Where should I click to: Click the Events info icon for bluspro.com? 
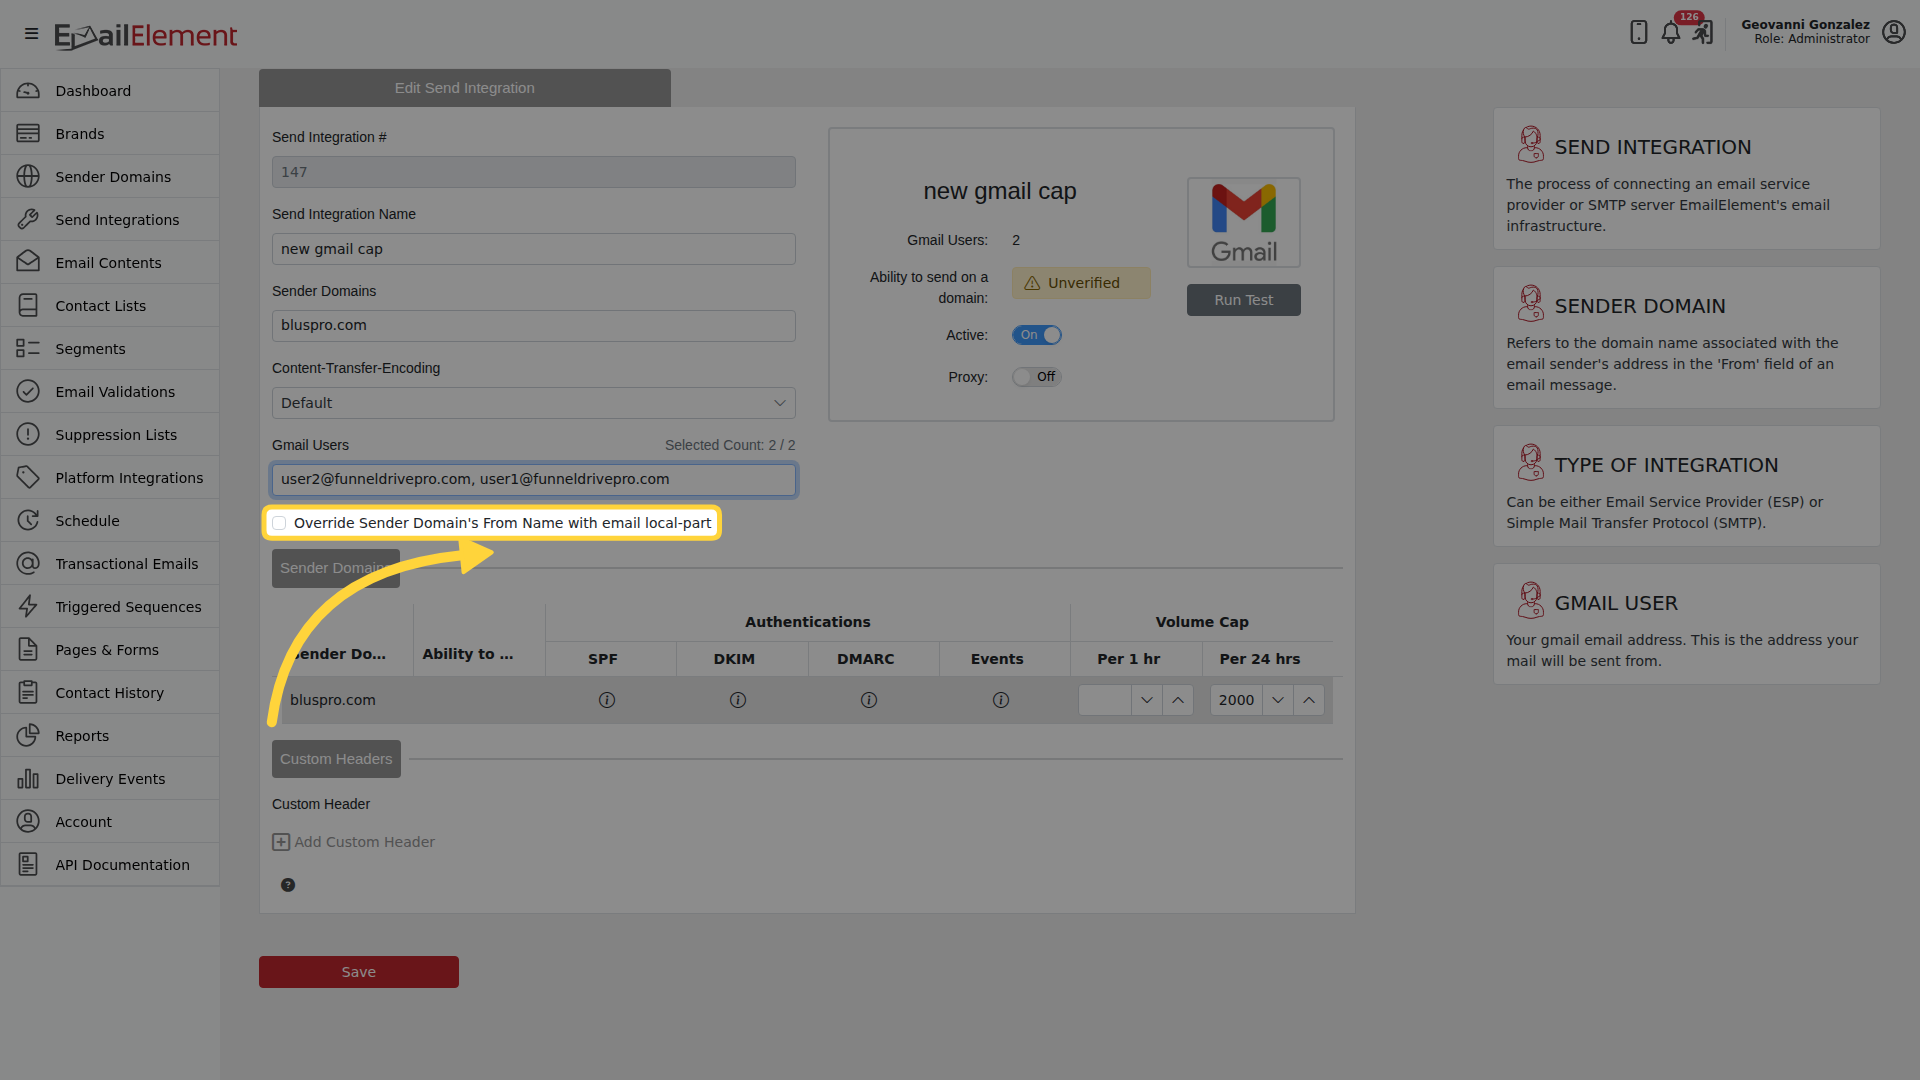click(x=1001, y=700)
